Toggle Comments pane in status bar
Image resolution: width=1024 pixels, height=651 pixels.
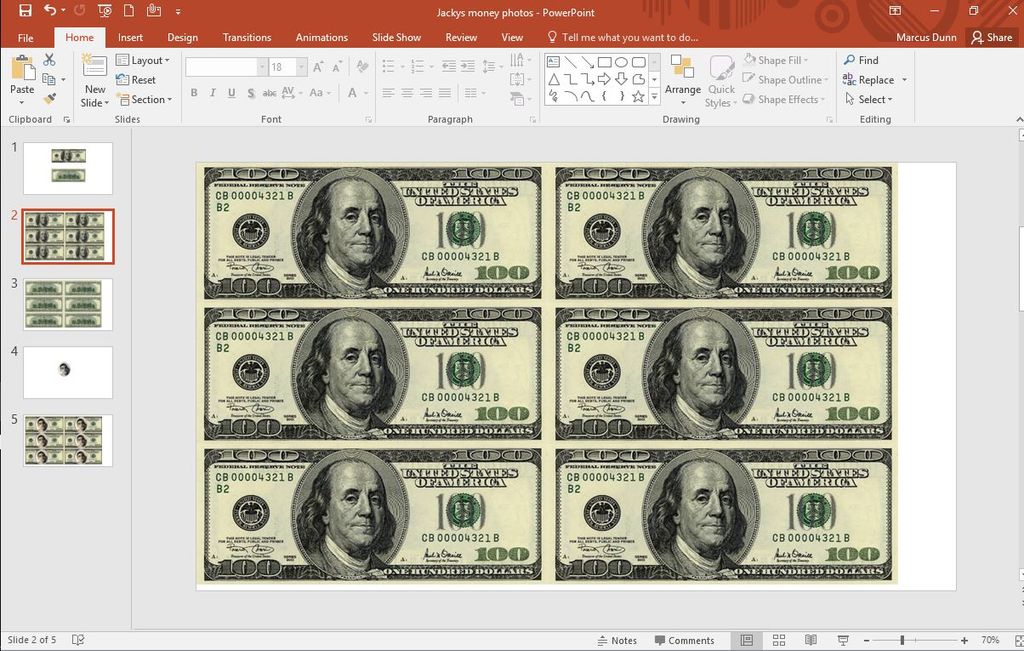pyautogui.click(x=684, y=641)
